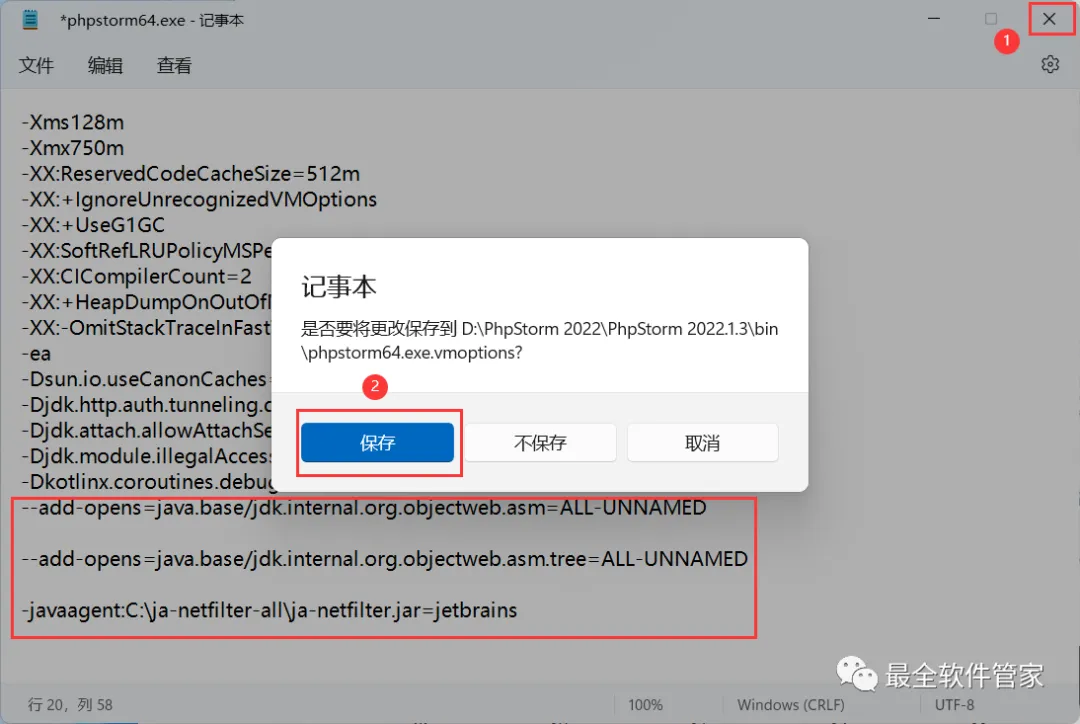
Task: Open the 编辑 menu
Action: click(x=105, y=65)
